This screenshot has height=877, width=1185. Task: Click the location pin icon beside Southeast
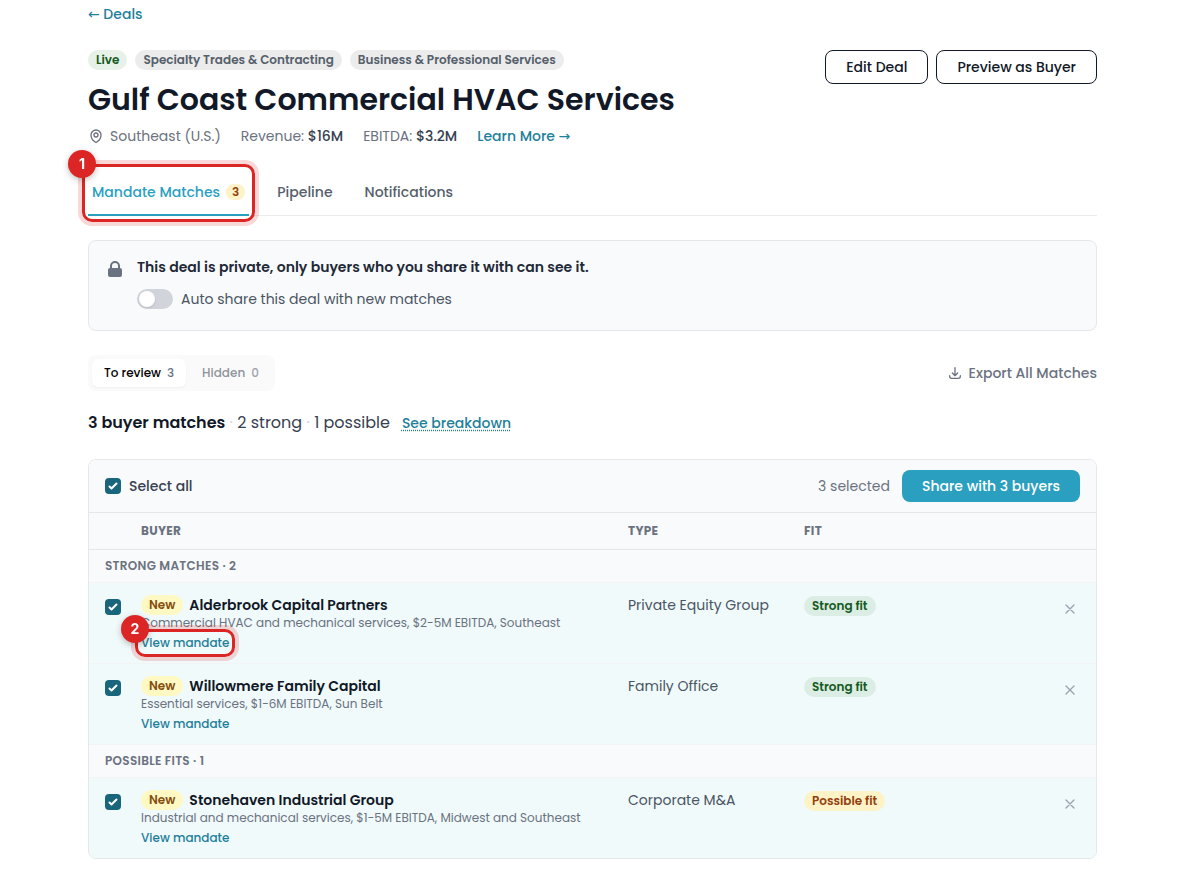pyautogui.click(x=96, y=136)
